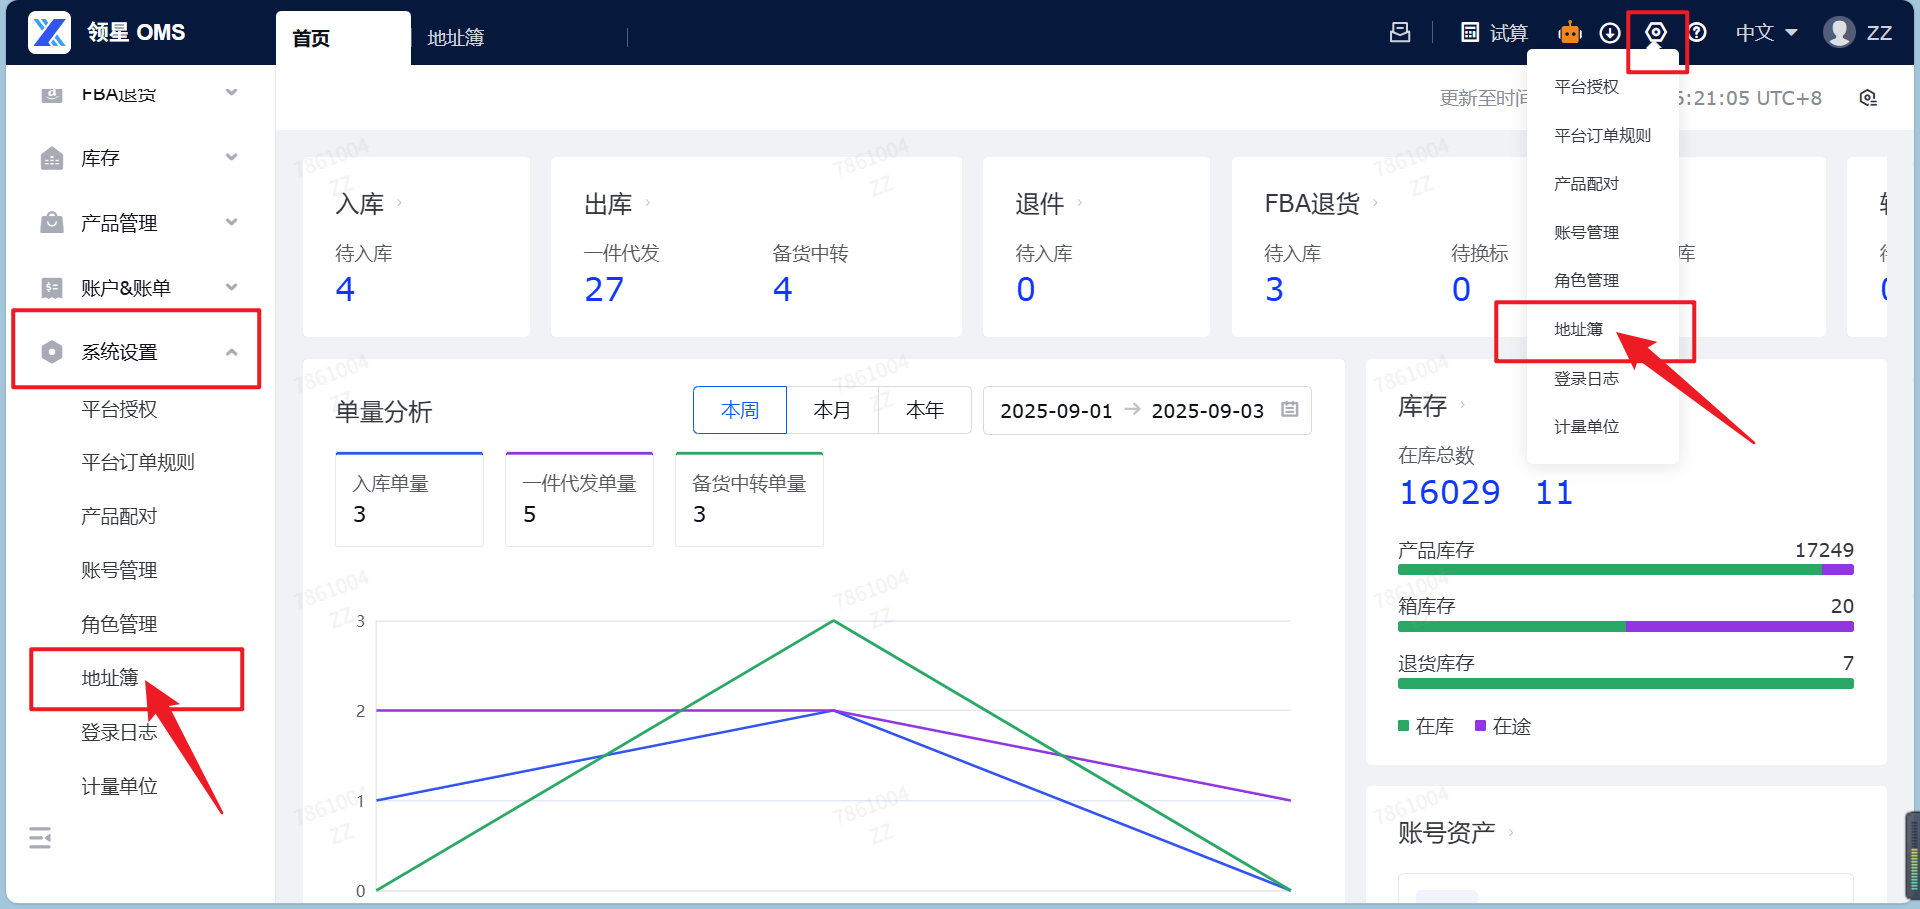Open the 账号资产 section link

click(1446, 832)
